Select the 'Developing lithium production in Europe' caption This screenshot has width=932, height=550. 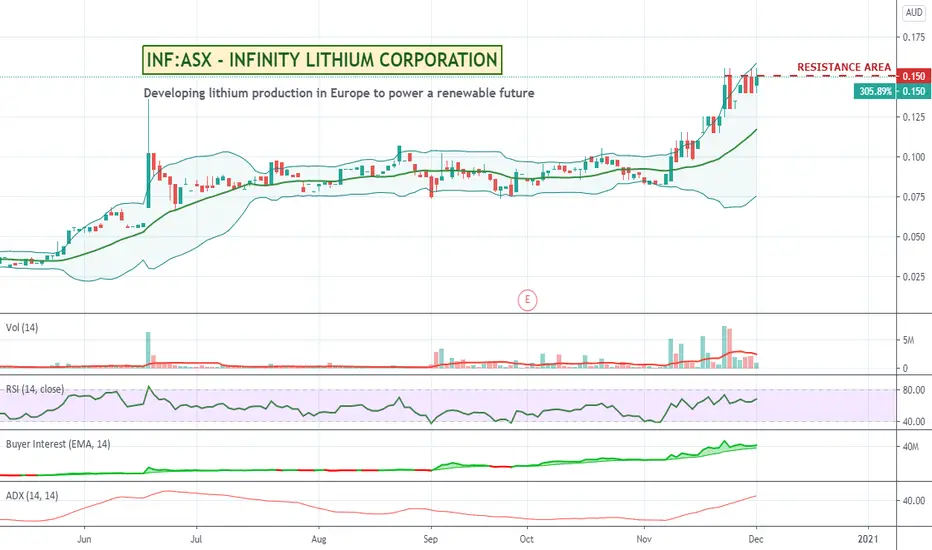(x=339, y=93)
